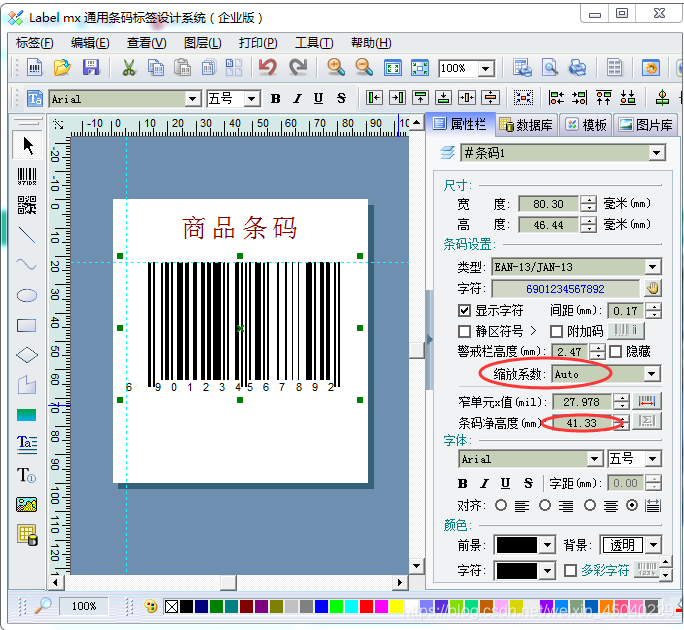Open the #条码1 object dropdown
Screen dimensions: 684x630
[x=656, y=153]
